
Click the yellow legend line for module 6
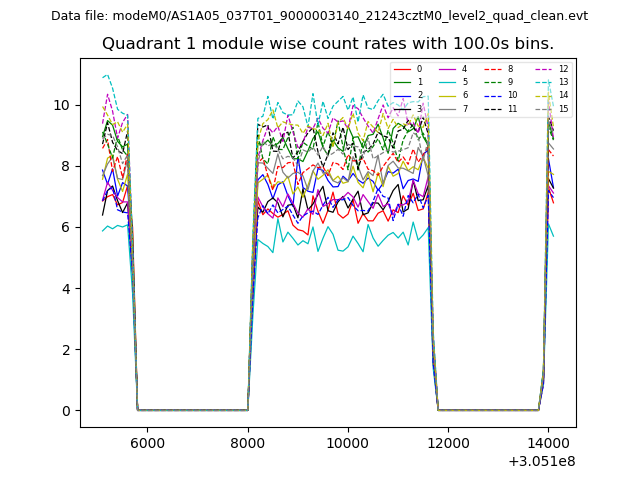point(446,95)
